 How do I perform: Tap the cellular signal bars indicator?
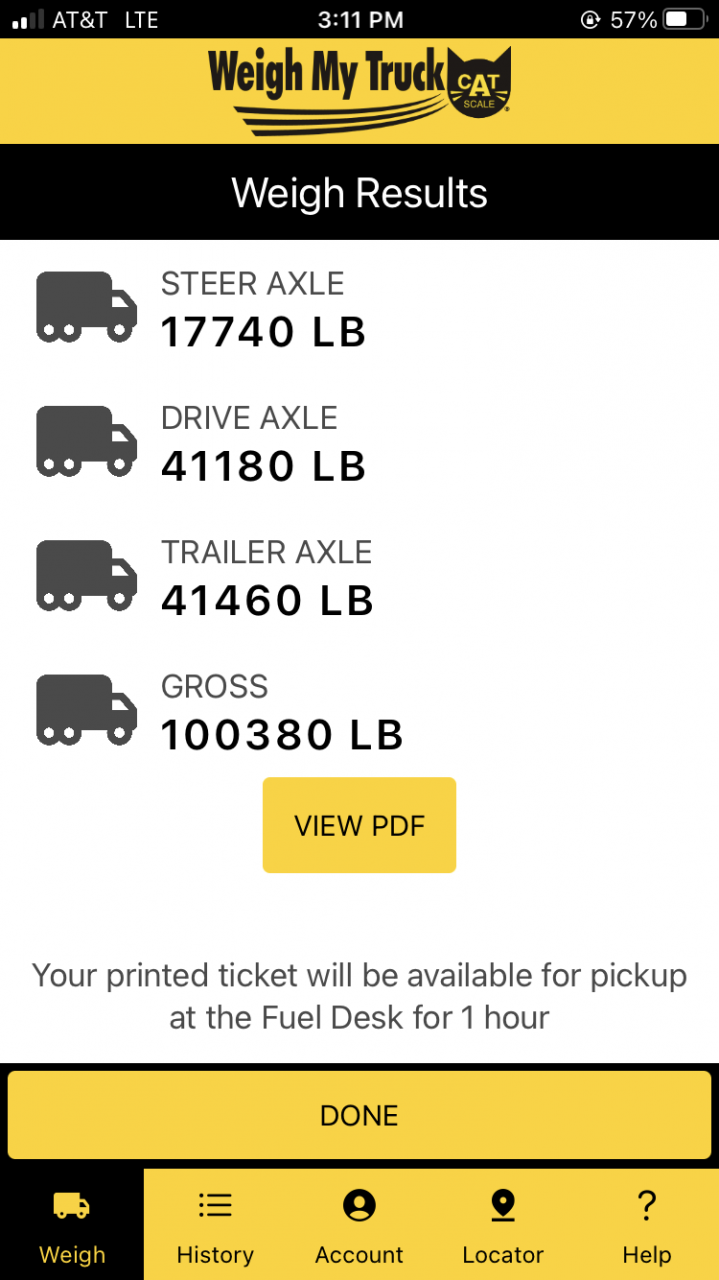27,19
